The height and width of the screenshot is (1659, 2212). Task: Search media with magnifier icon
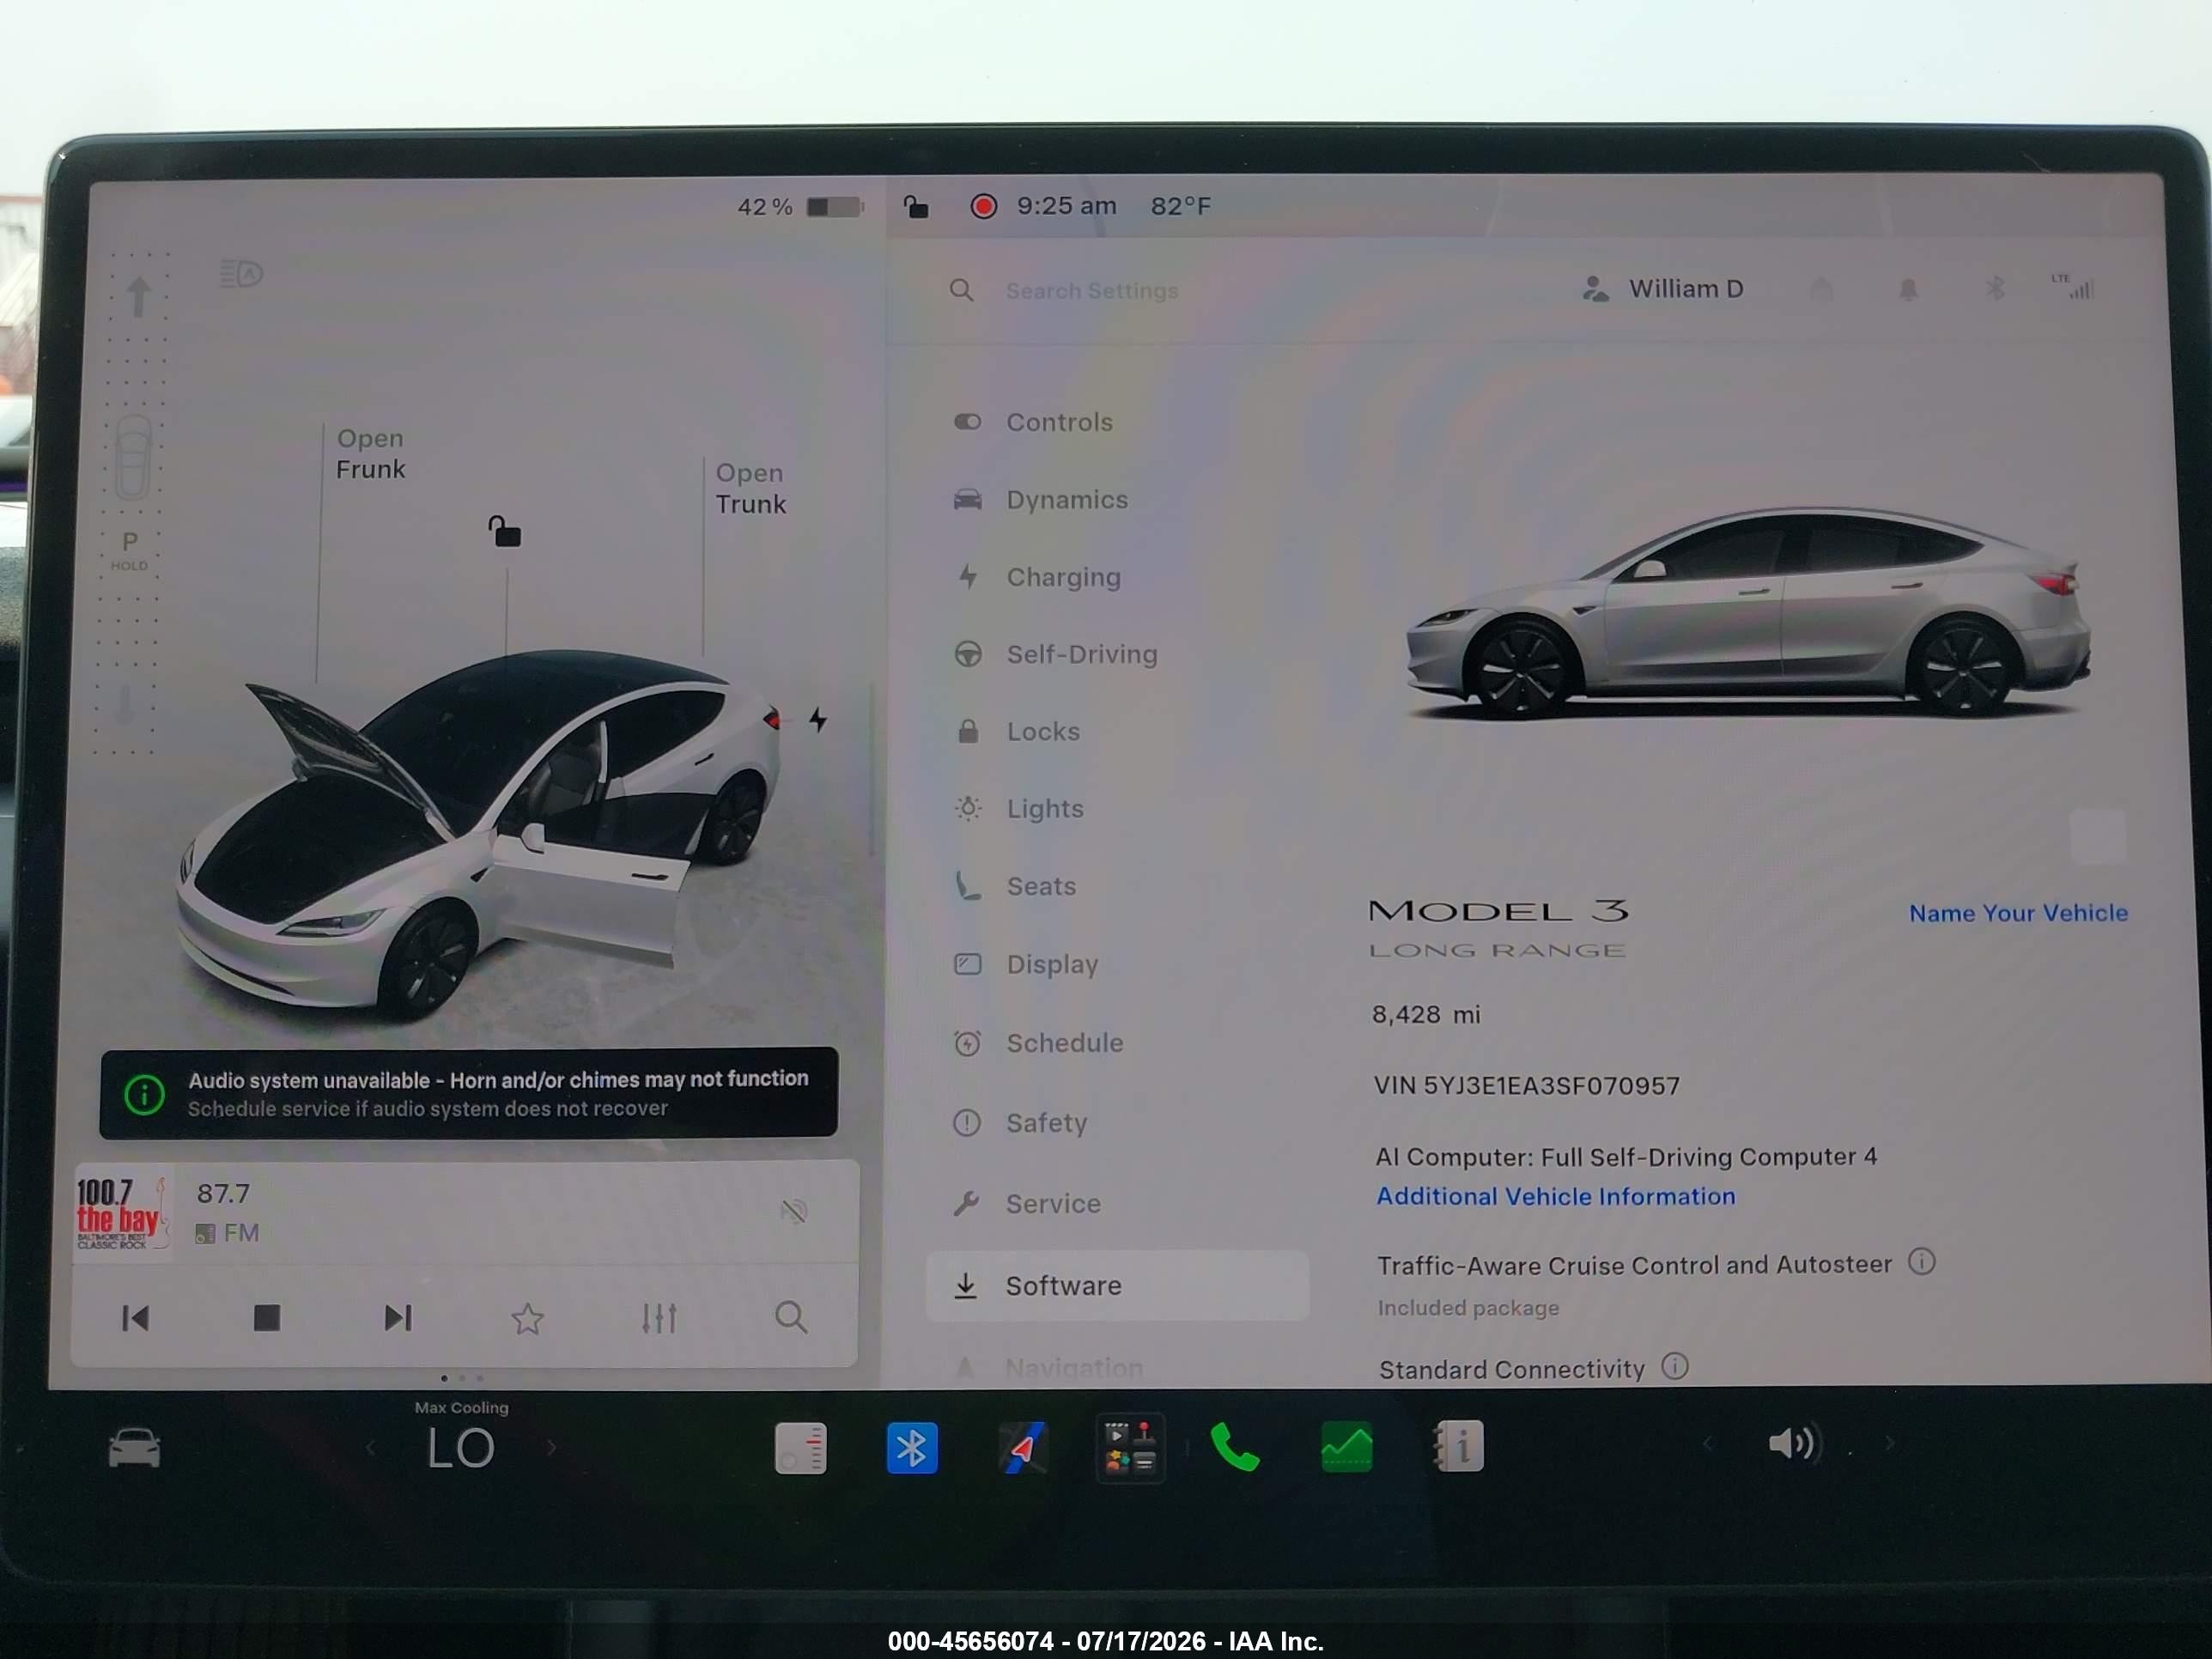(x=791, y=1317)
